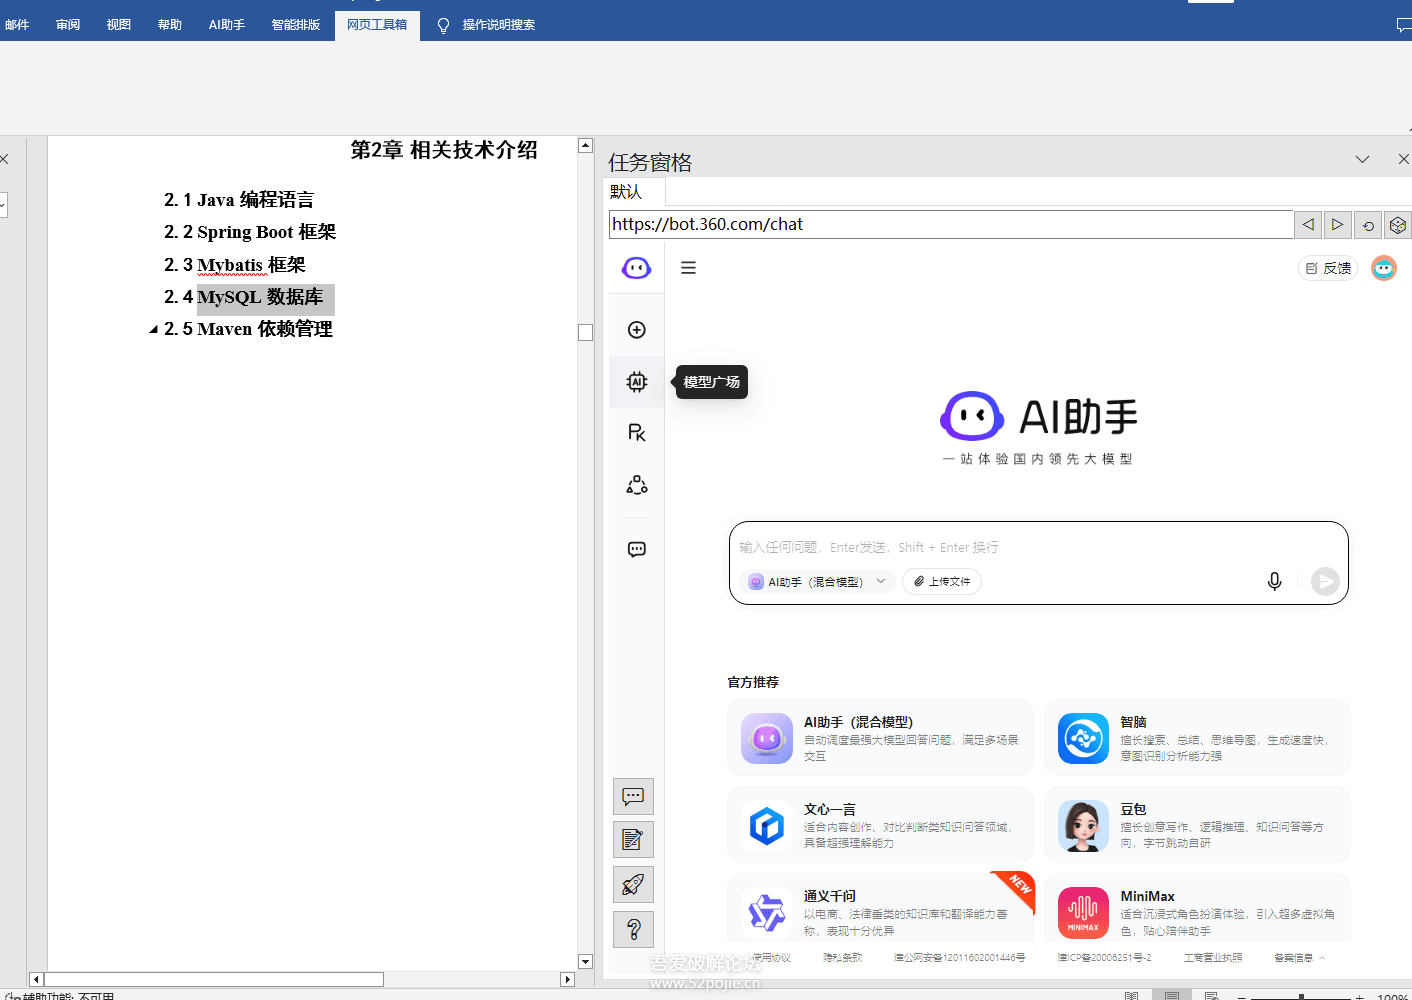Viewport: 1412px width, 1000px height.
Task: Open the 文心一言 model card
Action: click(880, 825)
